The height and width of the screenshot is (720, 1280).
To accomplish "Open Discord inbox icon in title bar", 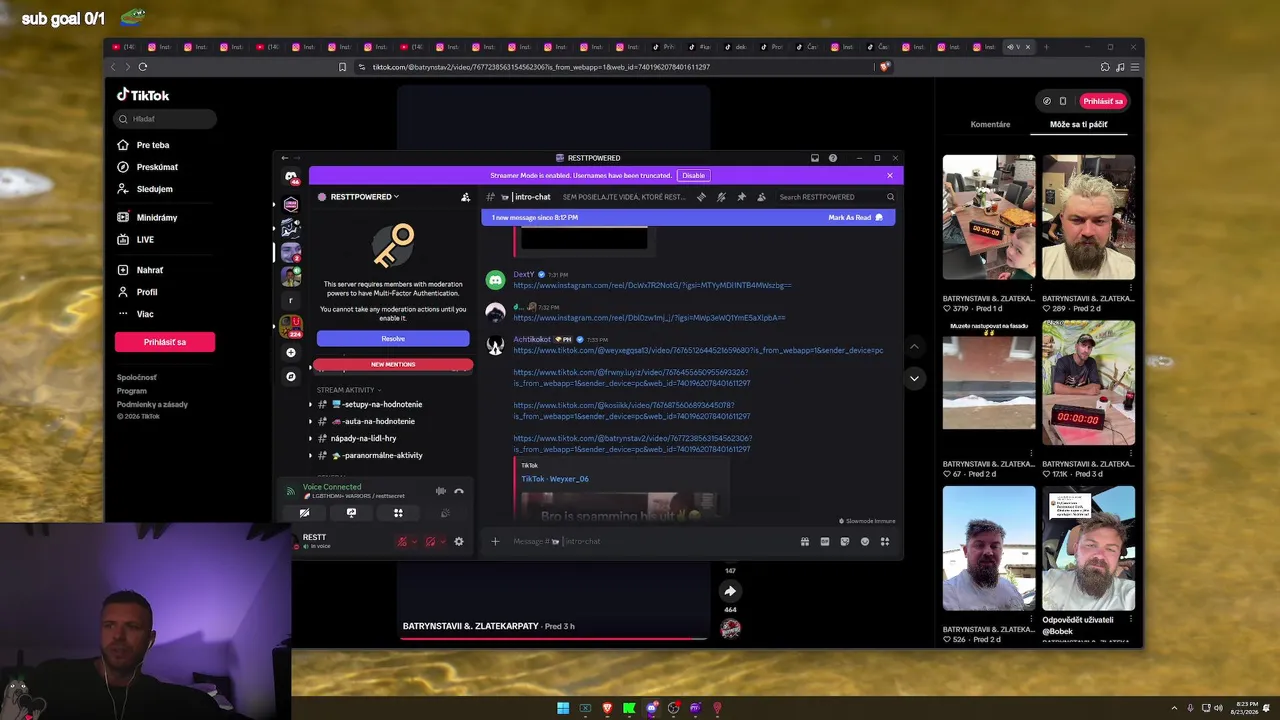I will pos(815,158).
